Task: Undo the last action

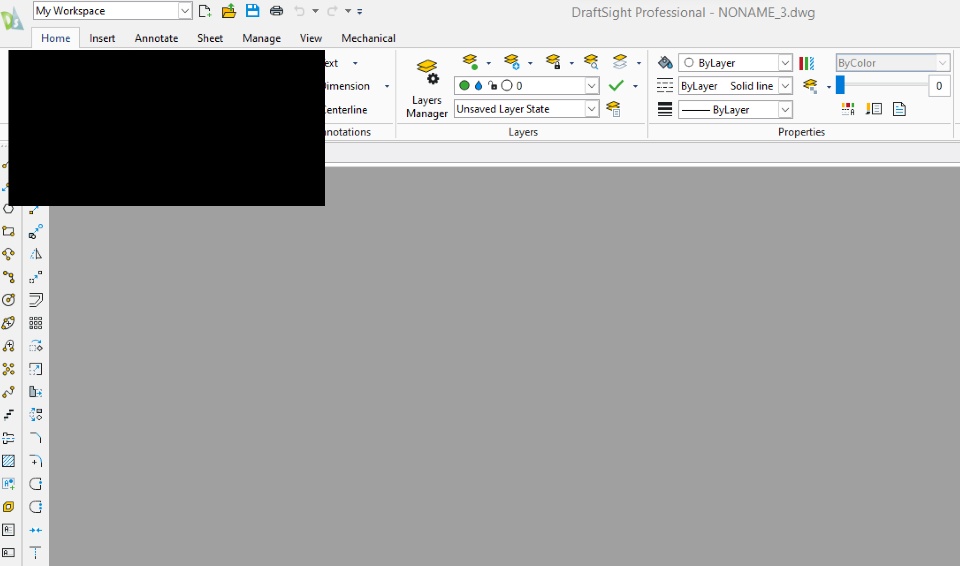Action: coord(299,10)
